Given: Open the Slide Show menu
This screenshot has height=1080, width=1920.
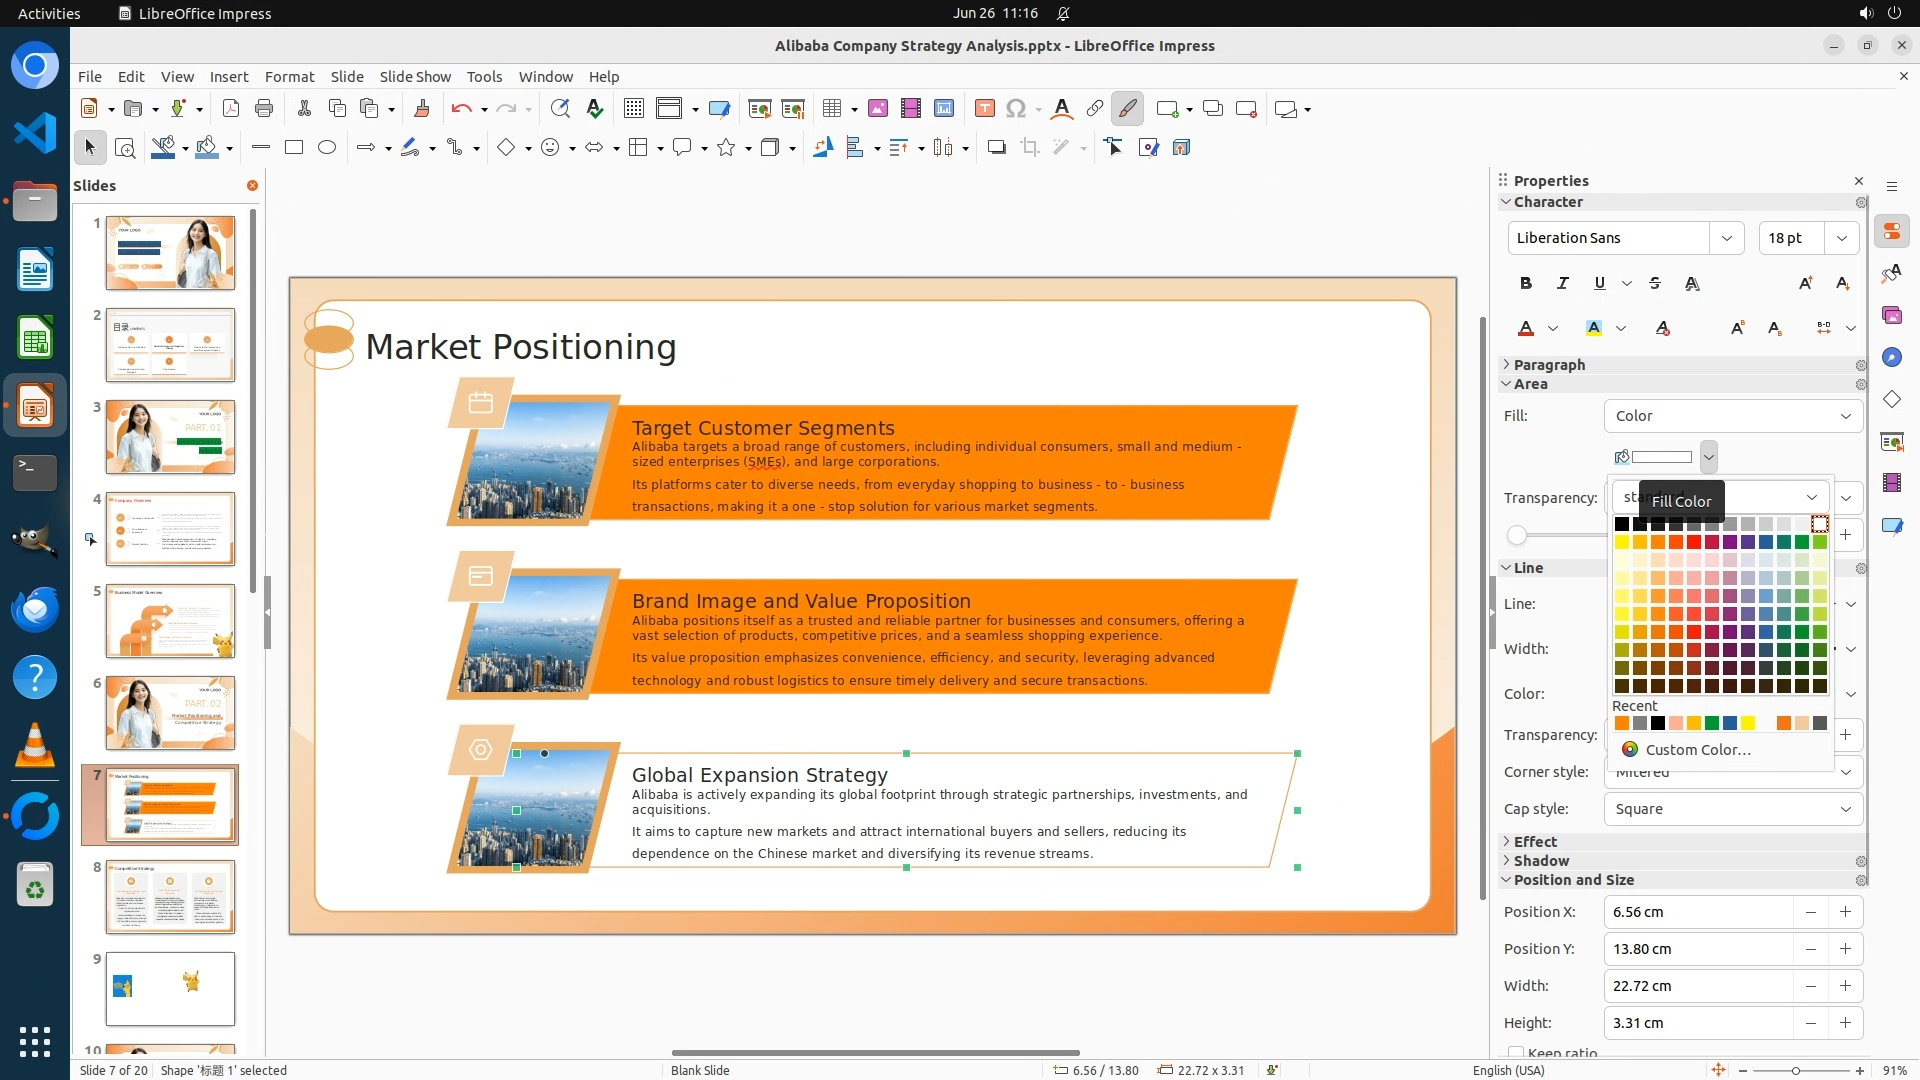Looking at the screenshot, I should tap(415, 76).
